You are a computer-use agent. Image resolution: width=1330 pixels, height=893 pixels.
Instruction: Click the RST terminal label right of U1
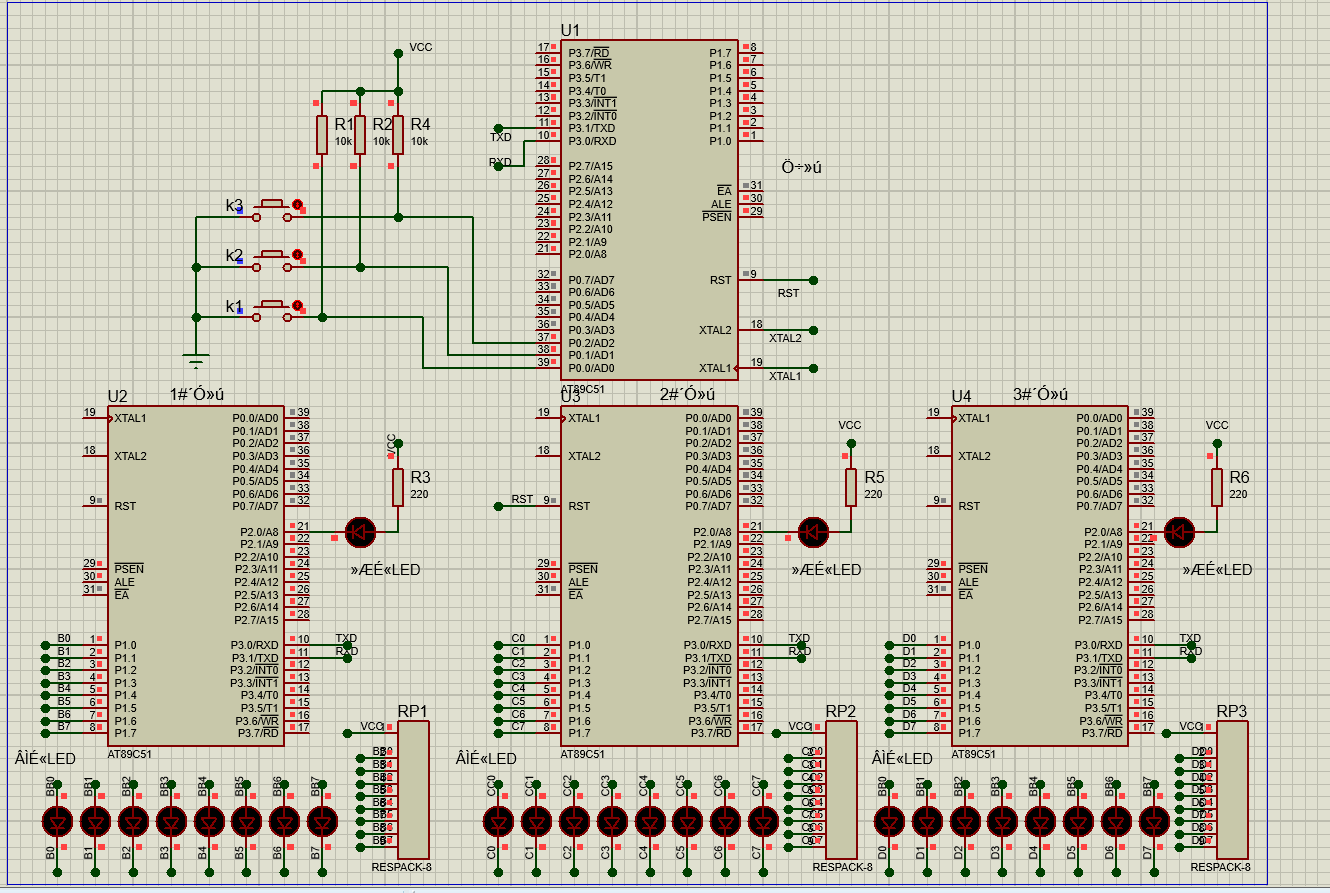click(789, 293)
